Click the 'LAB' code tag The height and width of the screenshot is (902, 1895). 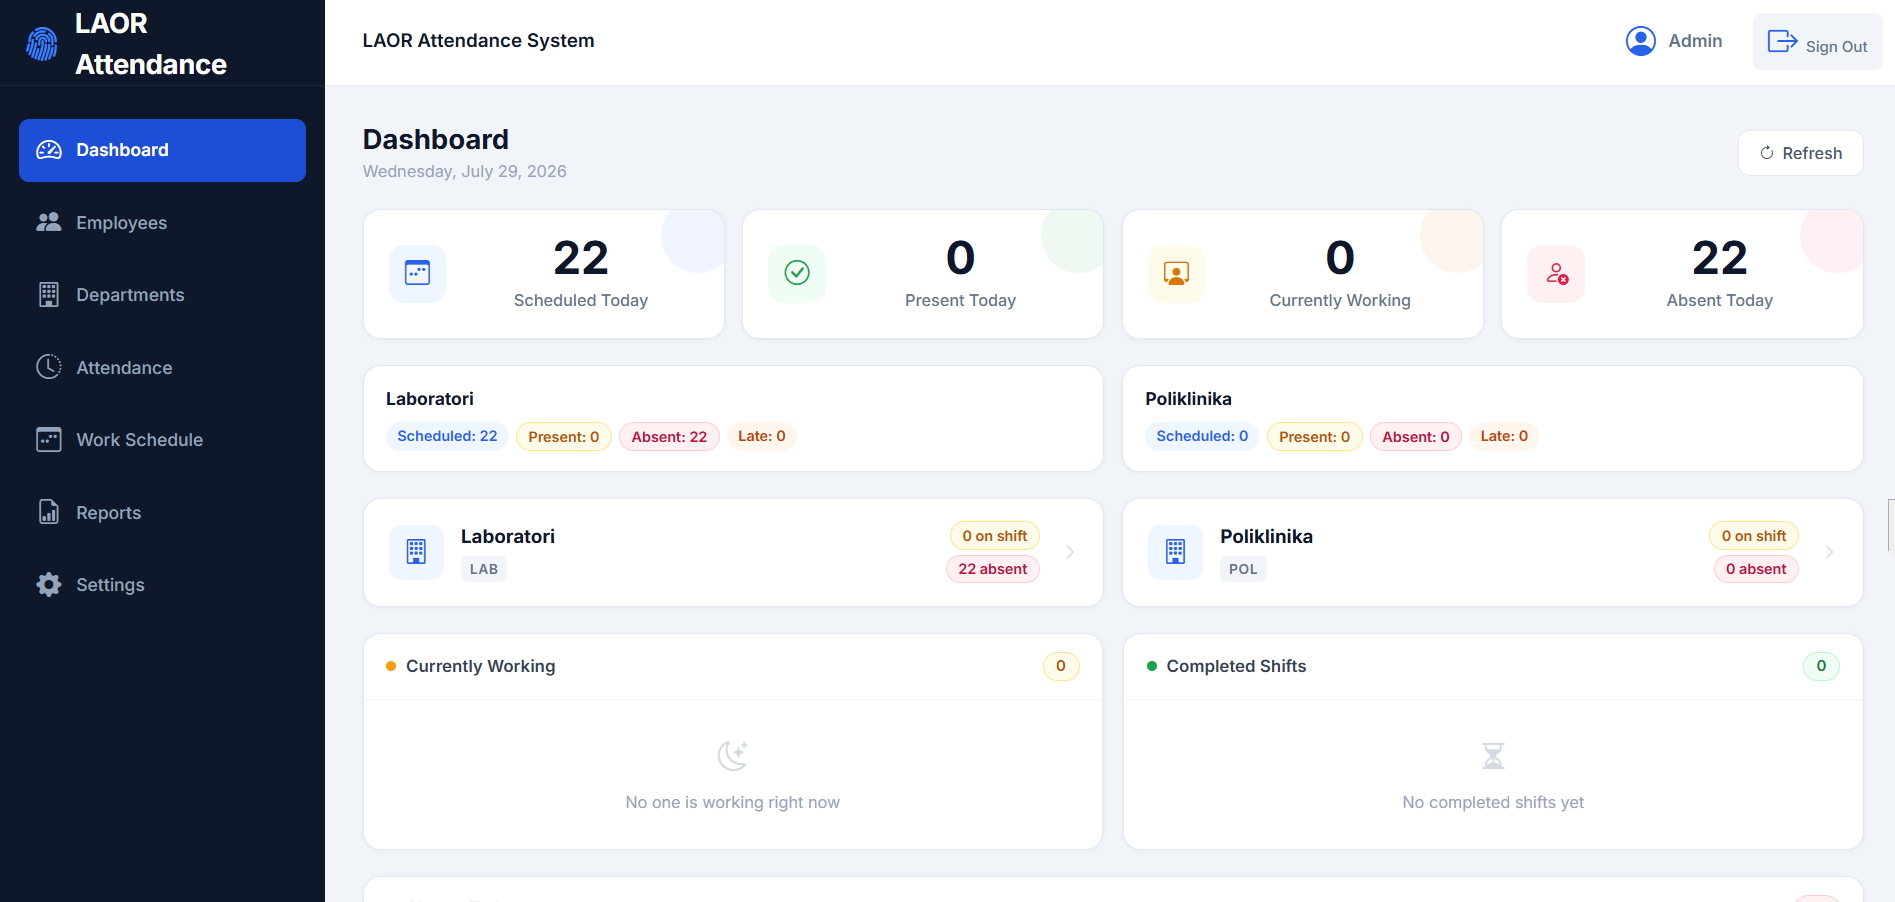point(484,569)
